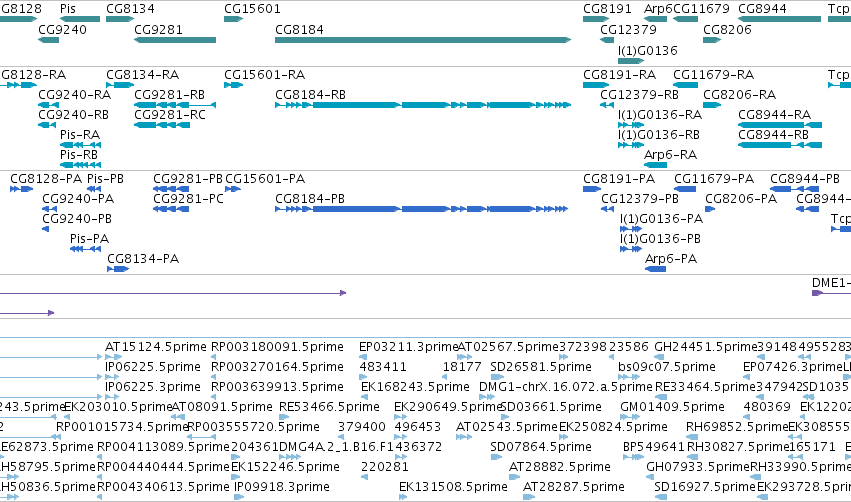
Task: Click the CG12379-RB transcript label
Action: 639,94
